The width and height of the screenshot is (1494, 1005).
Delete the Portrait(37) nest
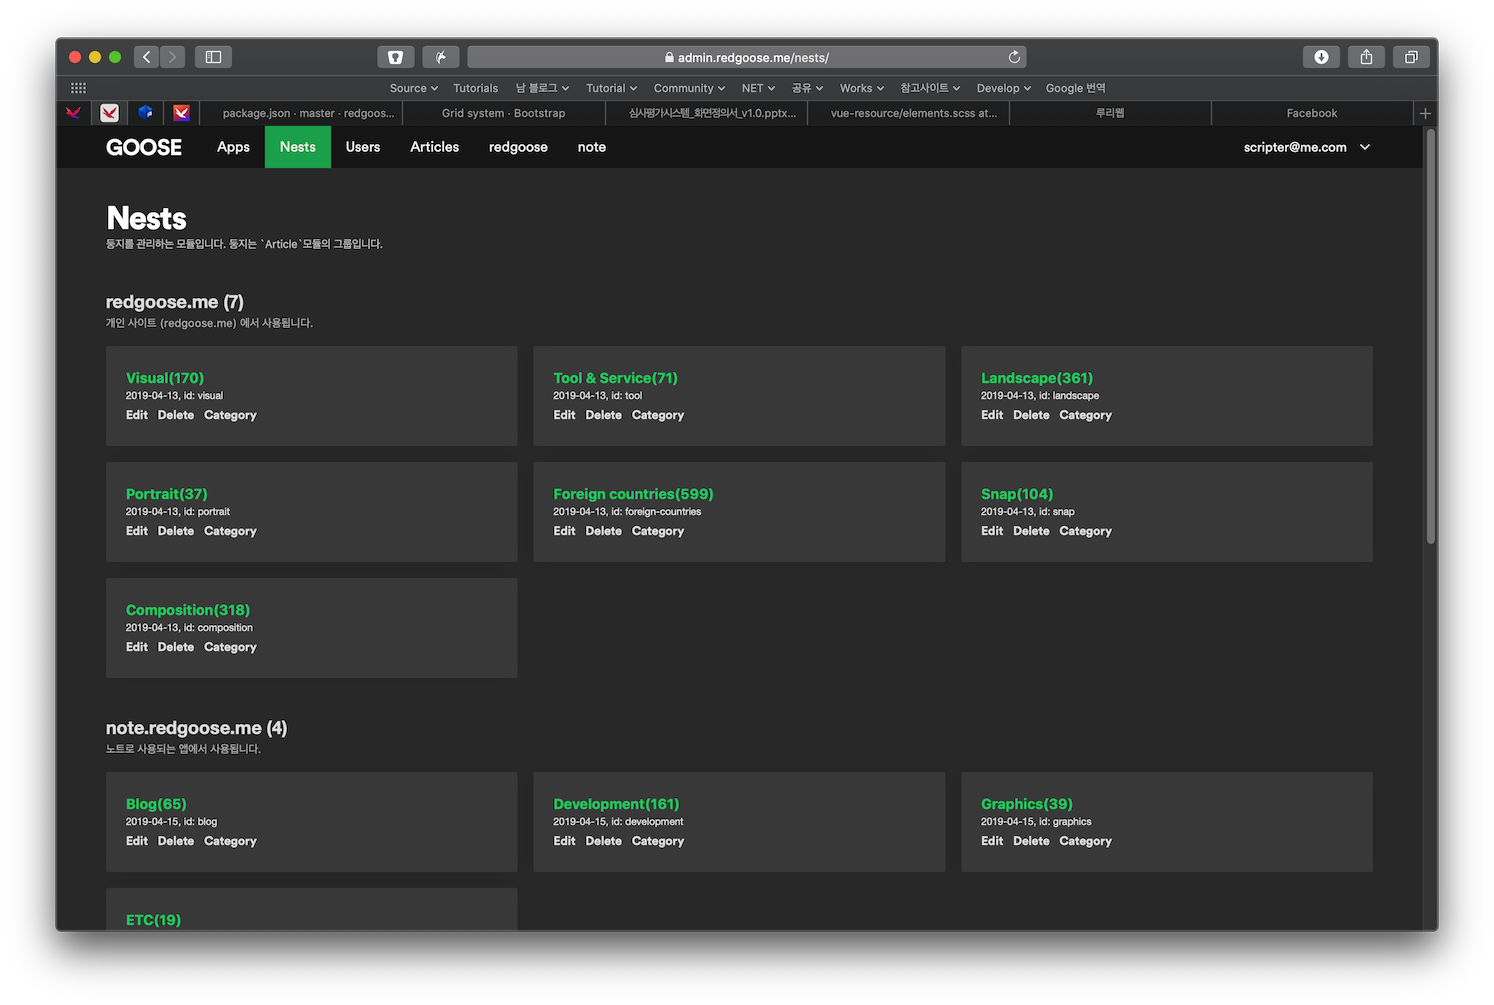pyautogui.click(x=176, y=531)
